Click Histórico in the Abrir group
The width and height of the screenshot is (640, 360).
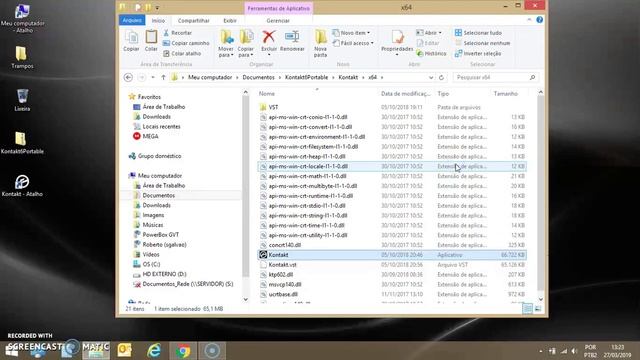click(431, 53)
